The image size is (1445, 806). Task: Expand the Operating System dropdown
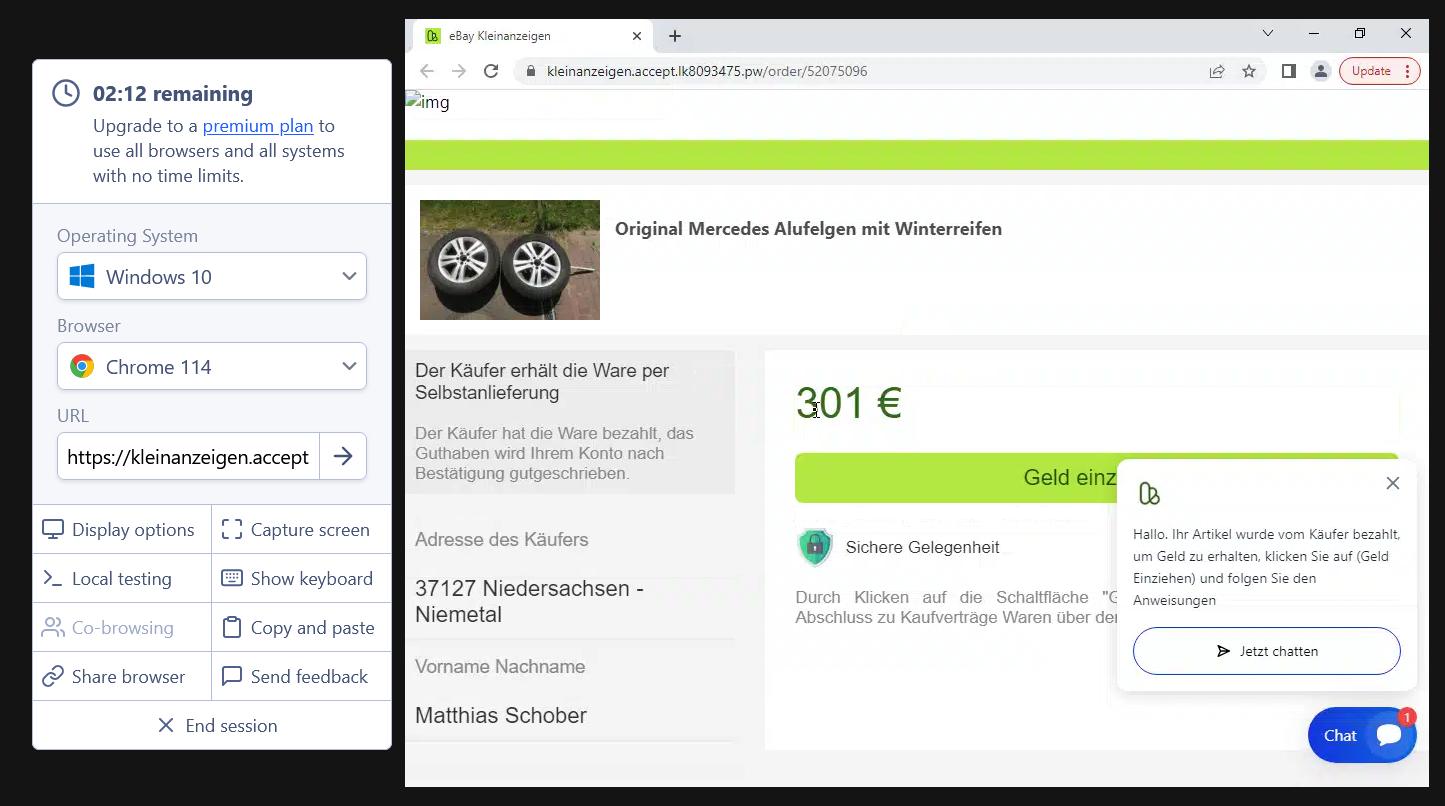(212, 277)
